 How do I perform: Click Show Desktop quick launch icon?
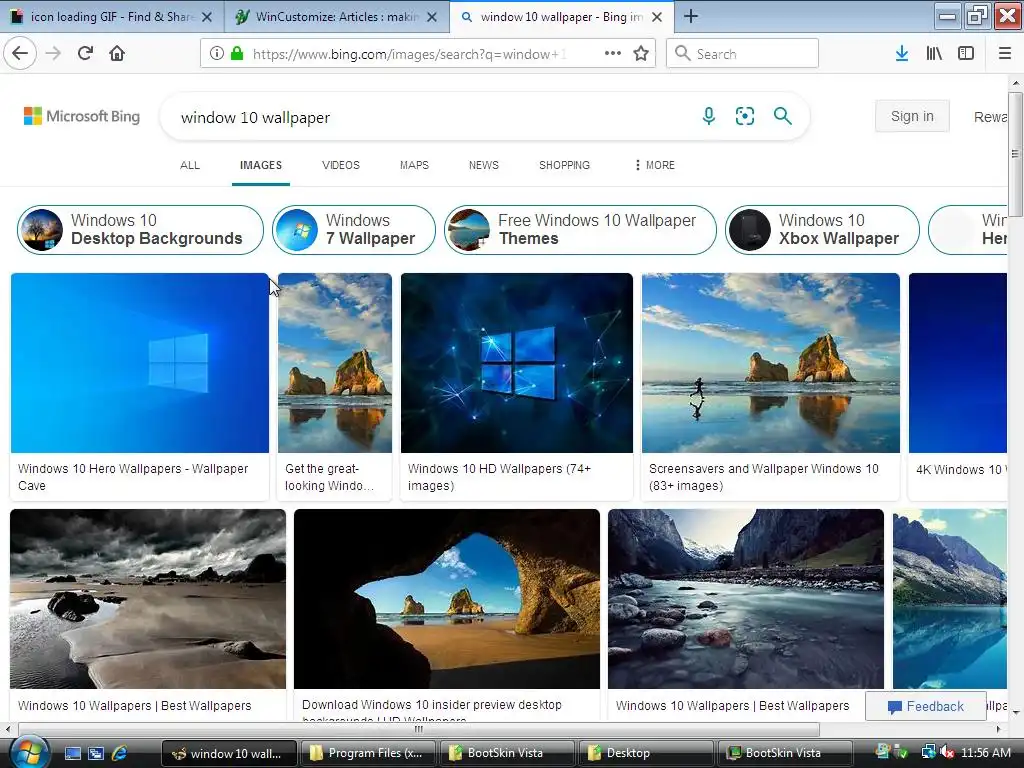(72, 753)
